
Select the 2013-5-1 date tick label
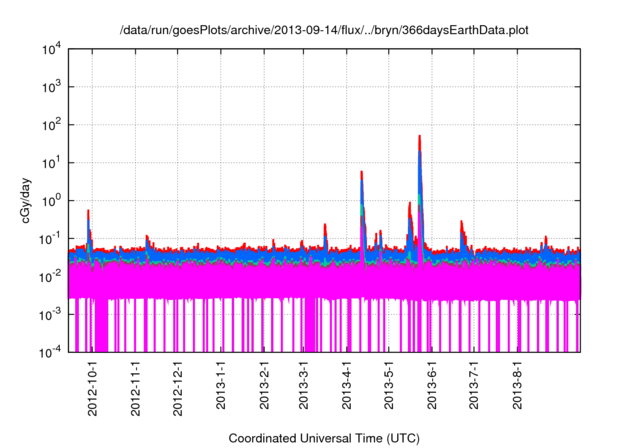pyautogui.click(x=391, y=387)
